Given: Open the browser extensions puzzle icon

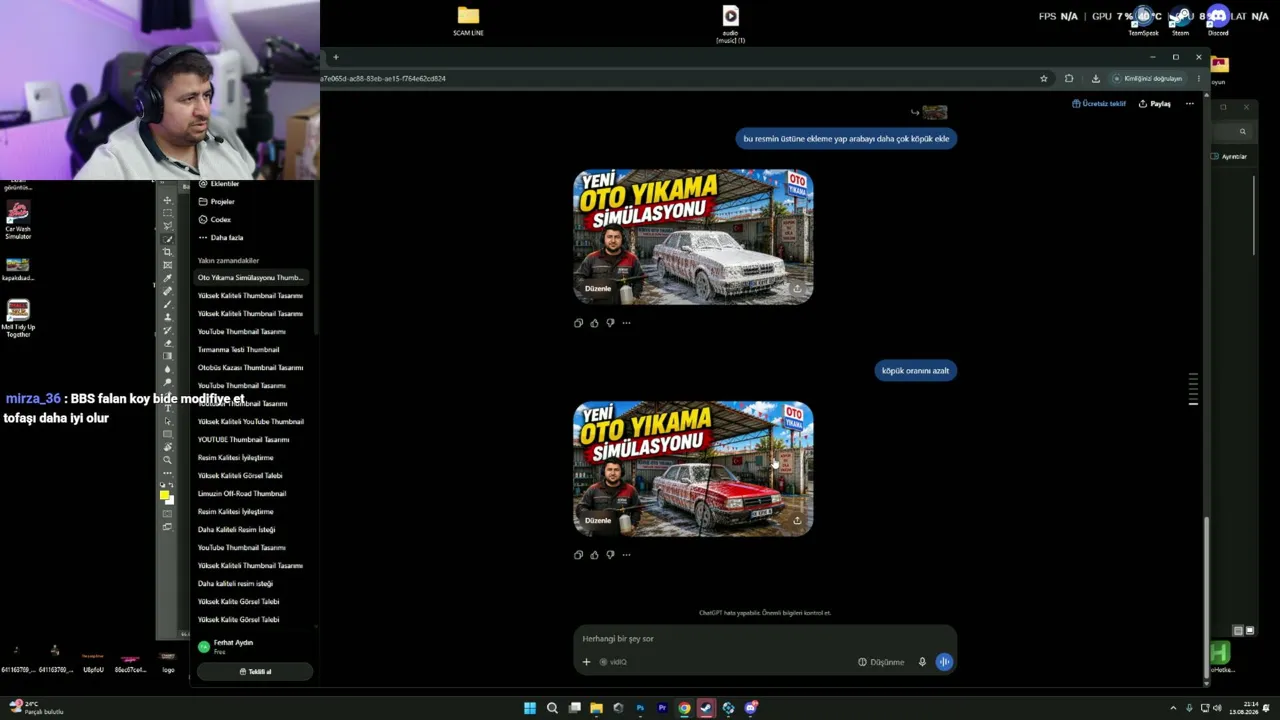Looking at the screenshot, I should pyautogui.click(x=1069, y=79).
